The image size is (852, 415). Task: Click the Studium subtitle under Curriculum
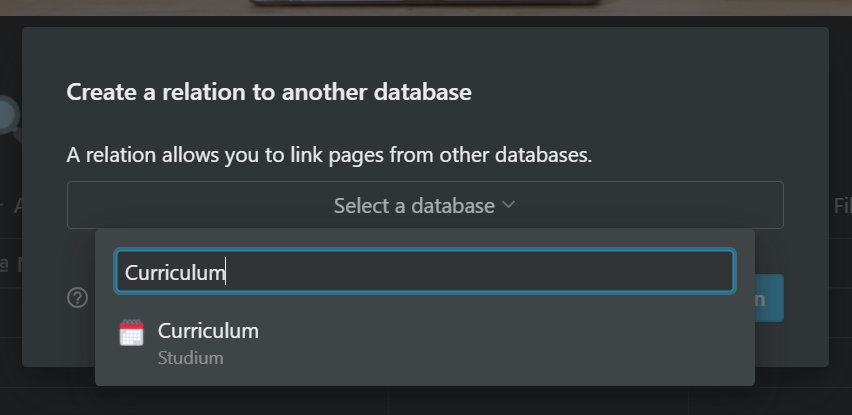pos(190,358)
